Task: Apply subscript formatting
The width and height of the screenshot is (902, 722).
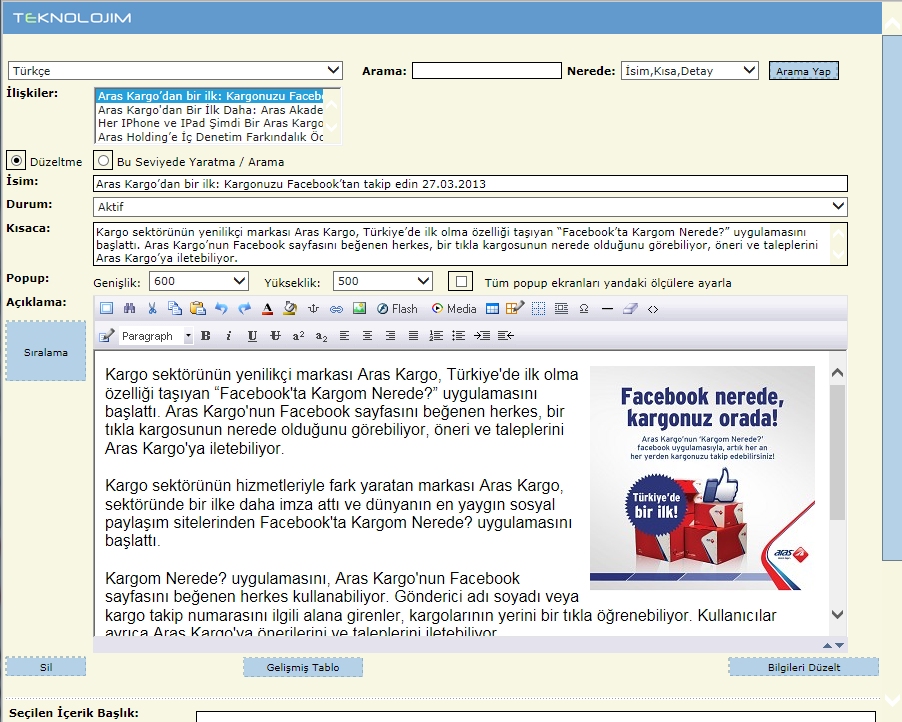Action: tap(321, 337)
